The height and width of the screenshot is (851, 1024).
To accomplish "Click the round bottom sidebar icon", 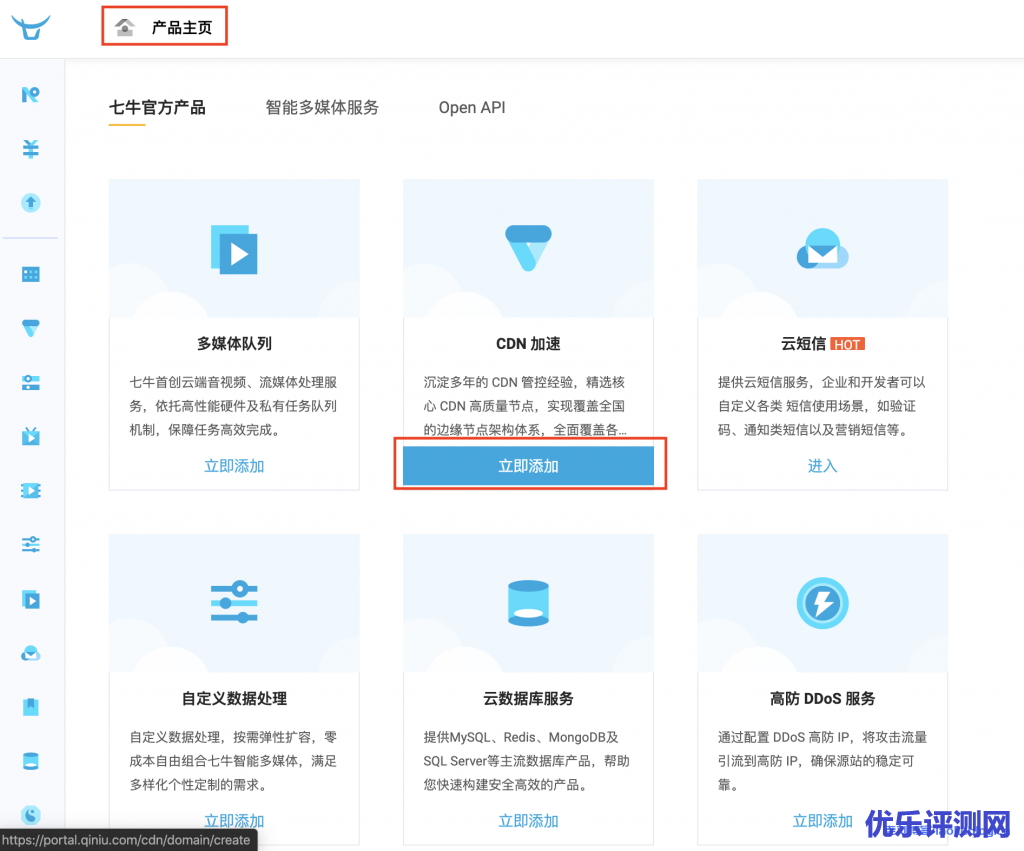I will [x=31, y=814].
